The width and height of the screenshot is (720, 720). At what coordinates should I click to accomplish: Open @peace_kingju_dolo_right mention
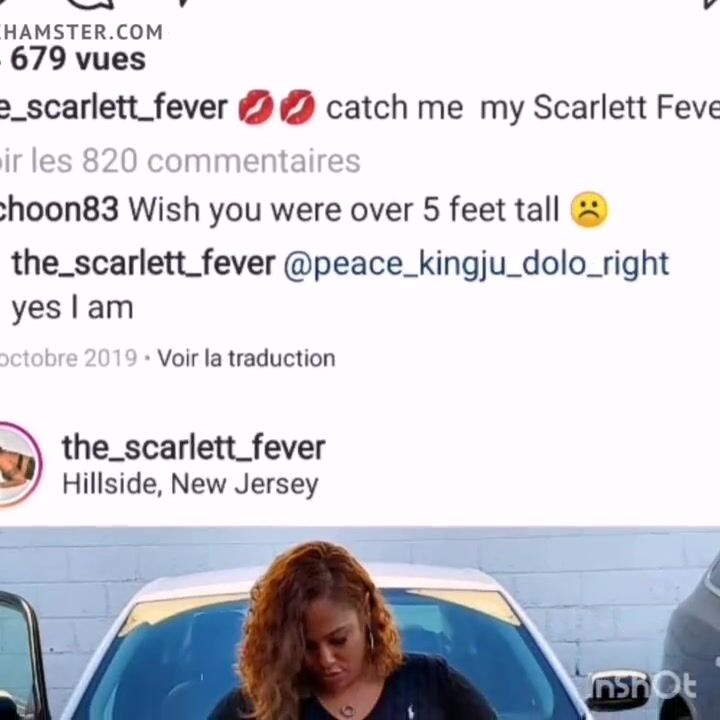coord(476,264)
